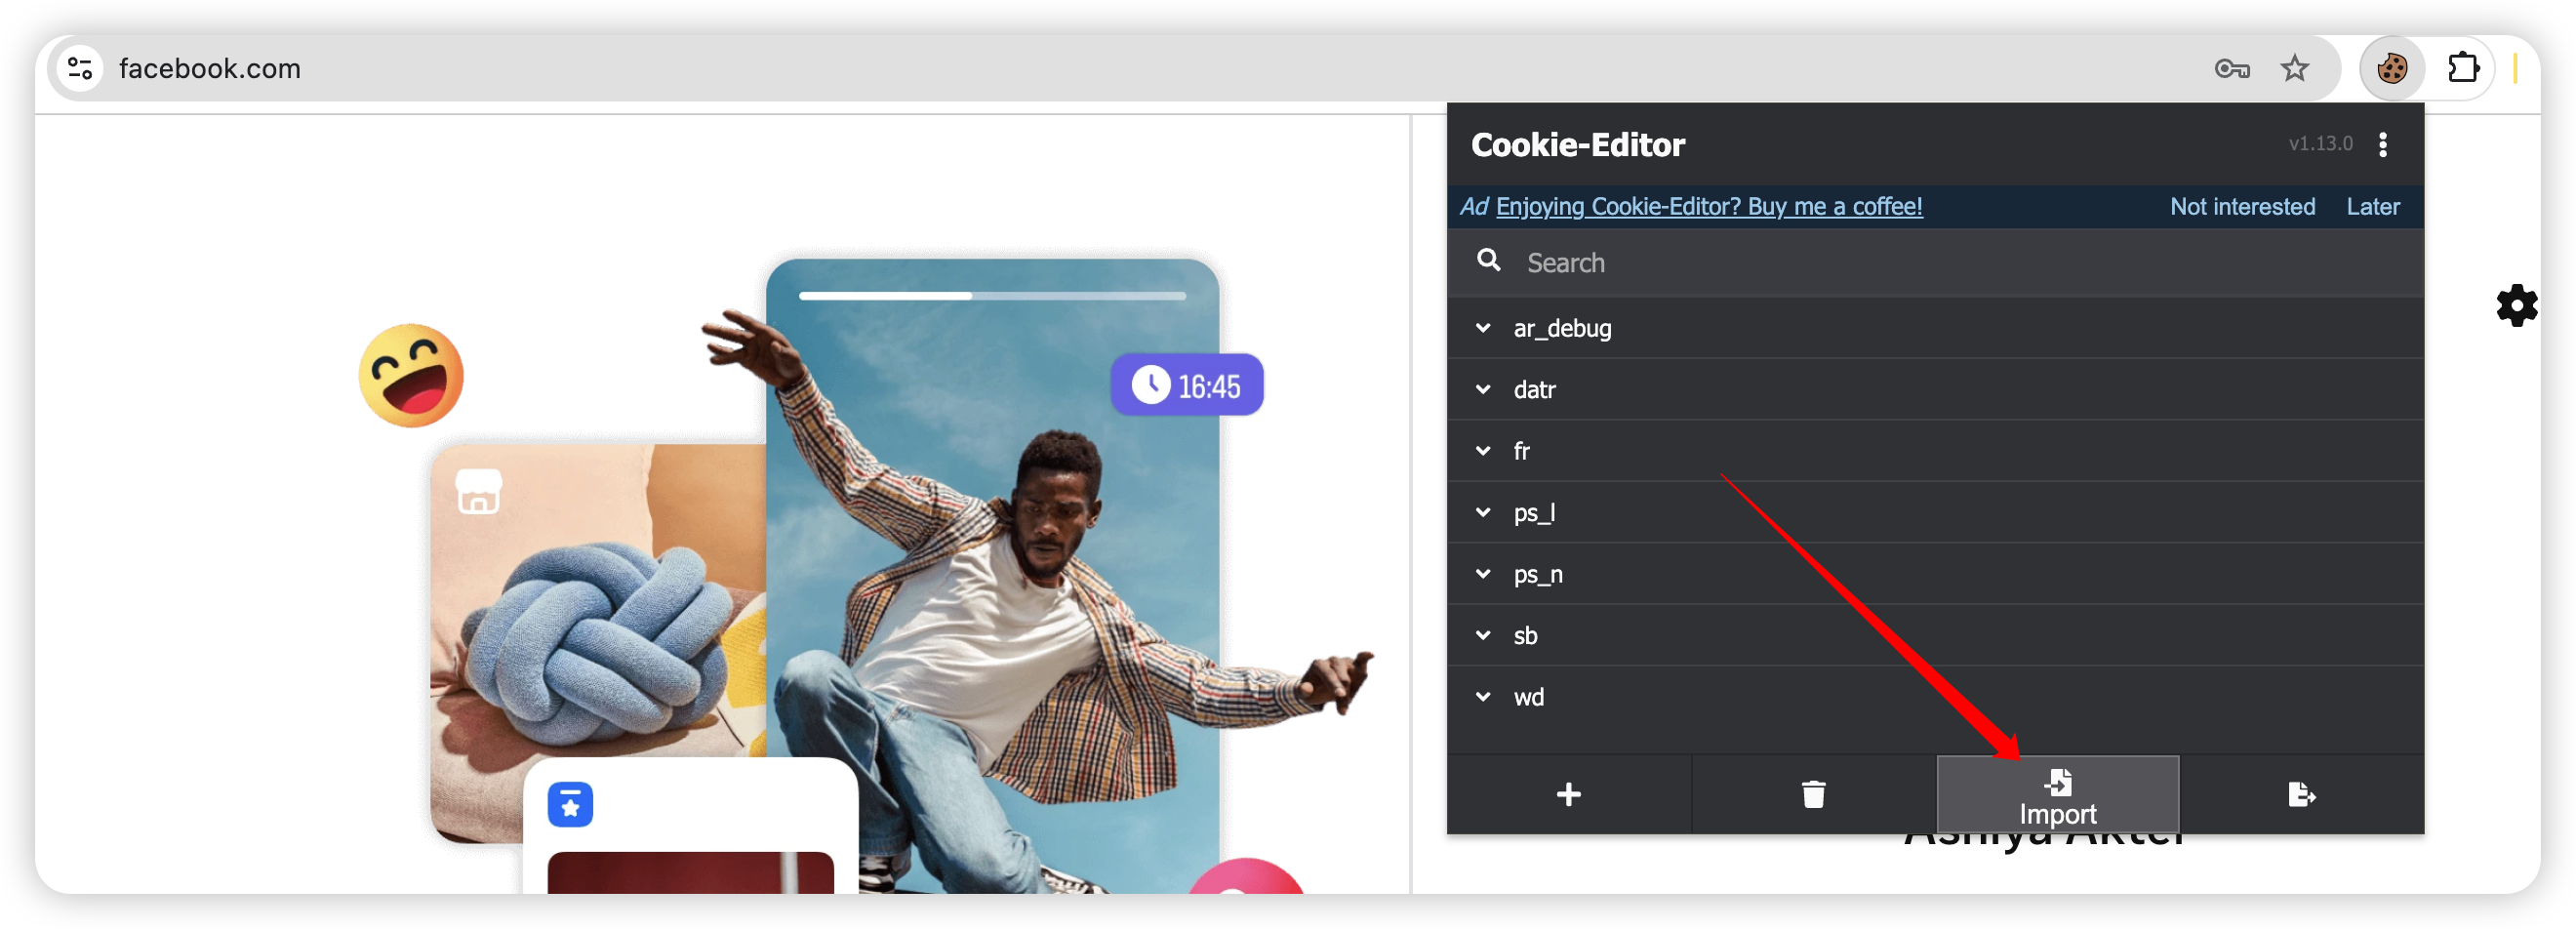Add a new cookie with the plus icon

click(x=1569, y=794)
